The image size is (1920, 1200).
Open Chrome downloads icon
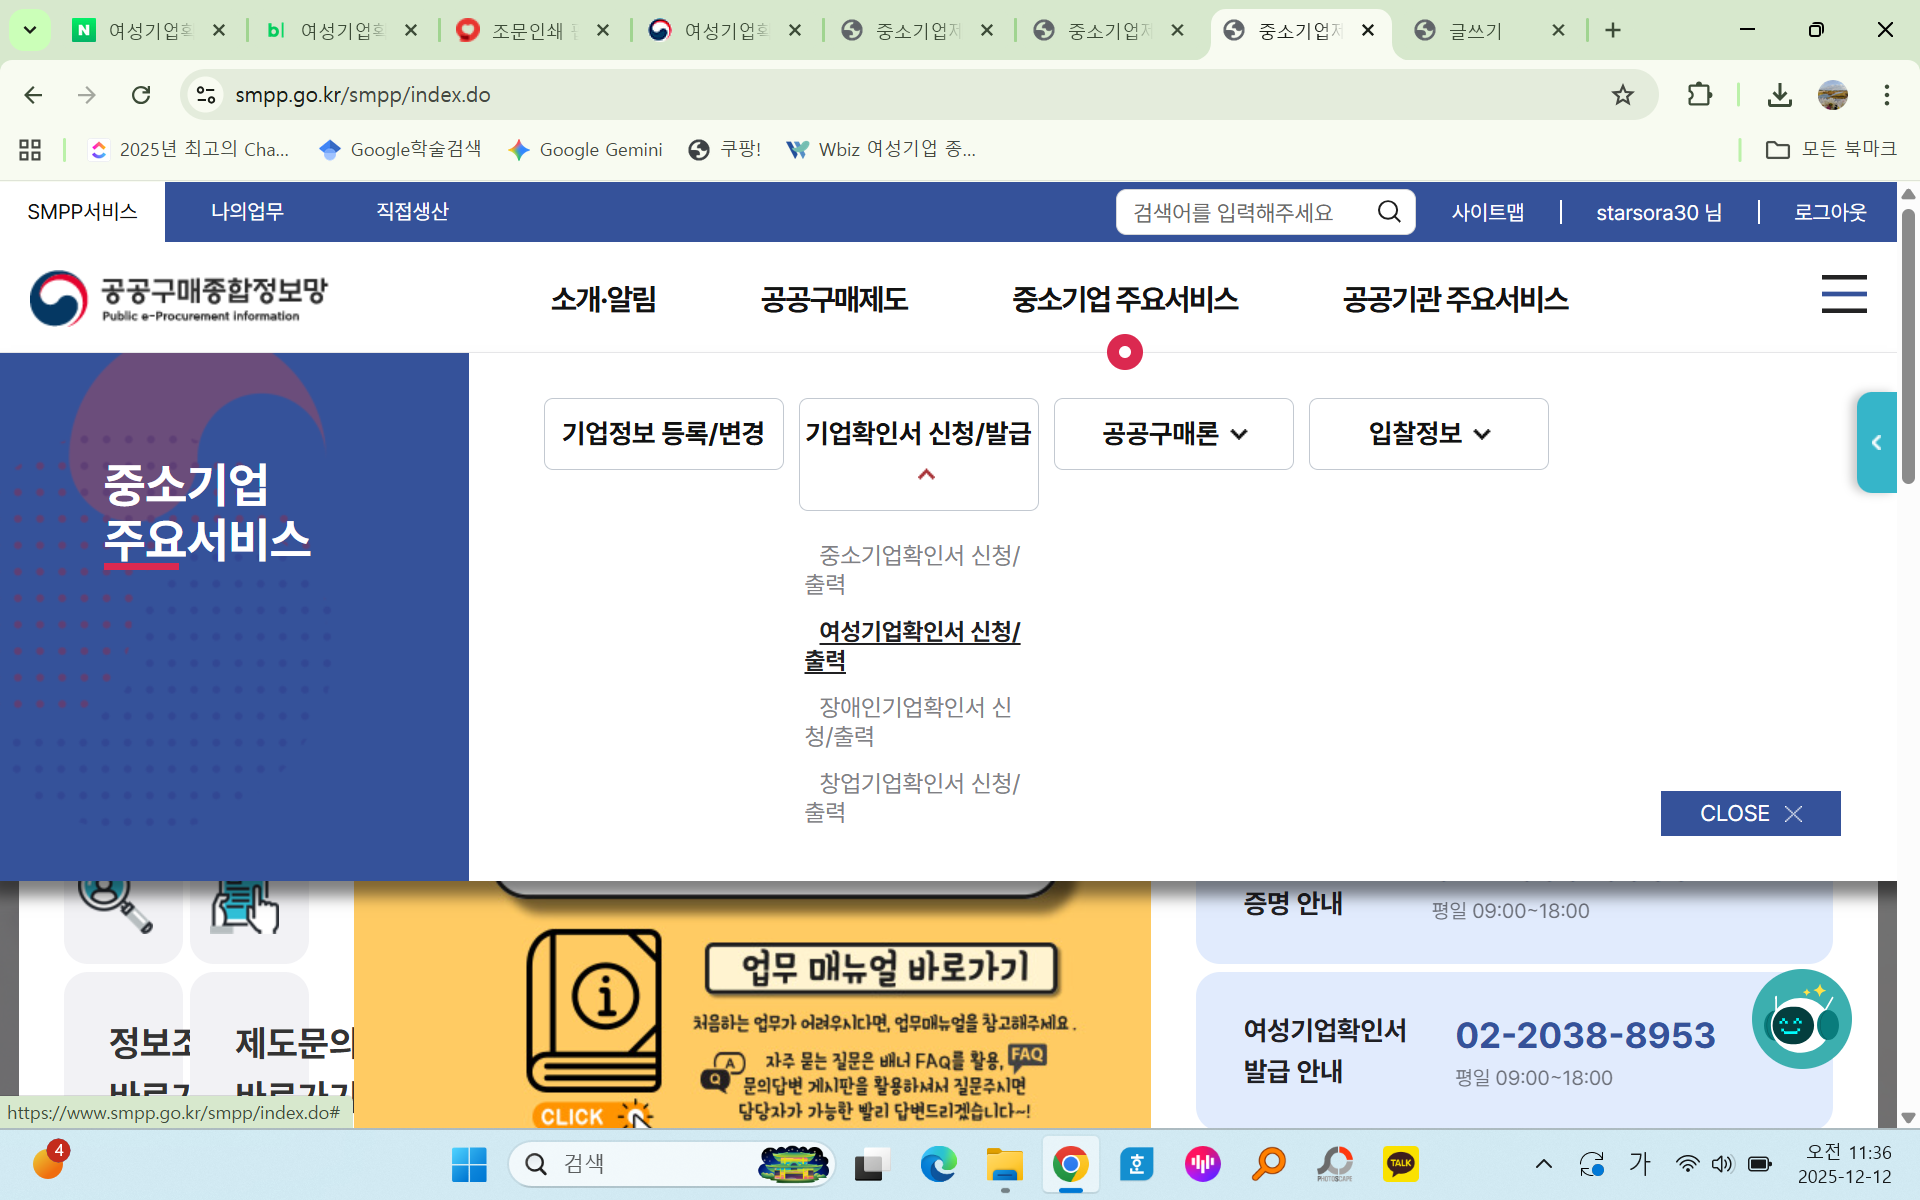(x=1779, y=95)
